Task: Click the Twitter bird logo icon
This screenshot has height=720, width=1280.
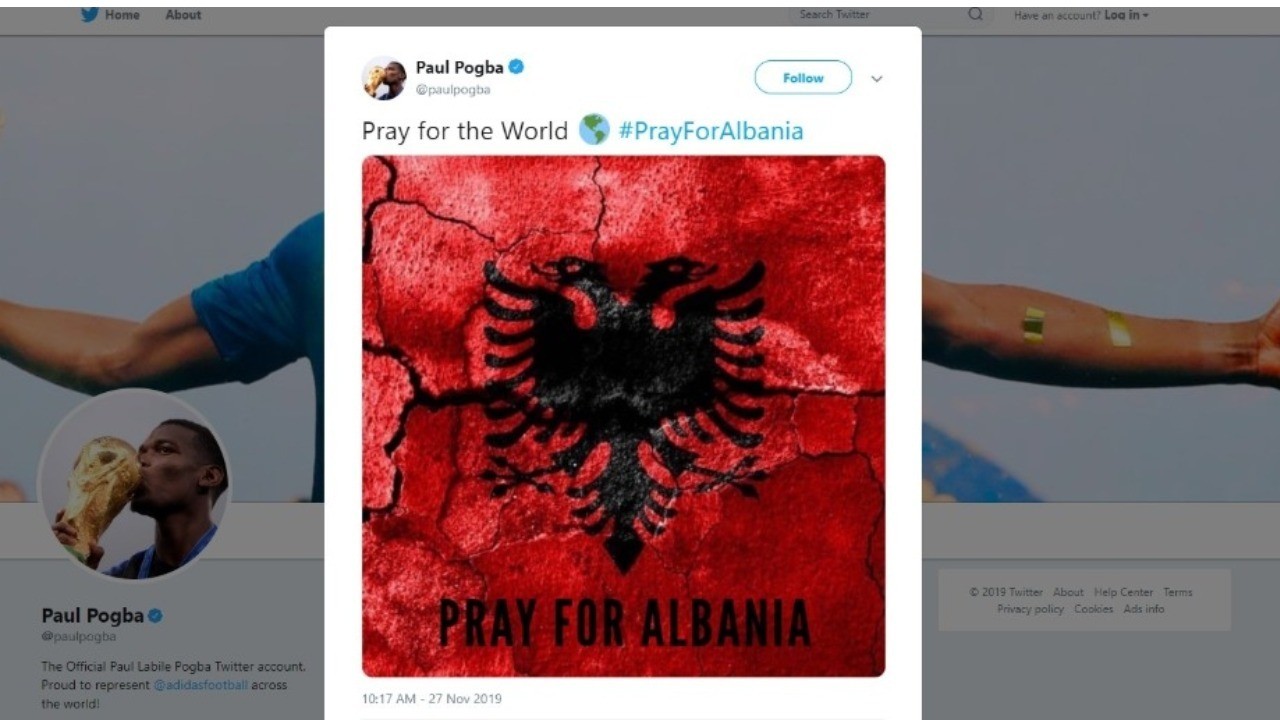Action: point(90,14)
